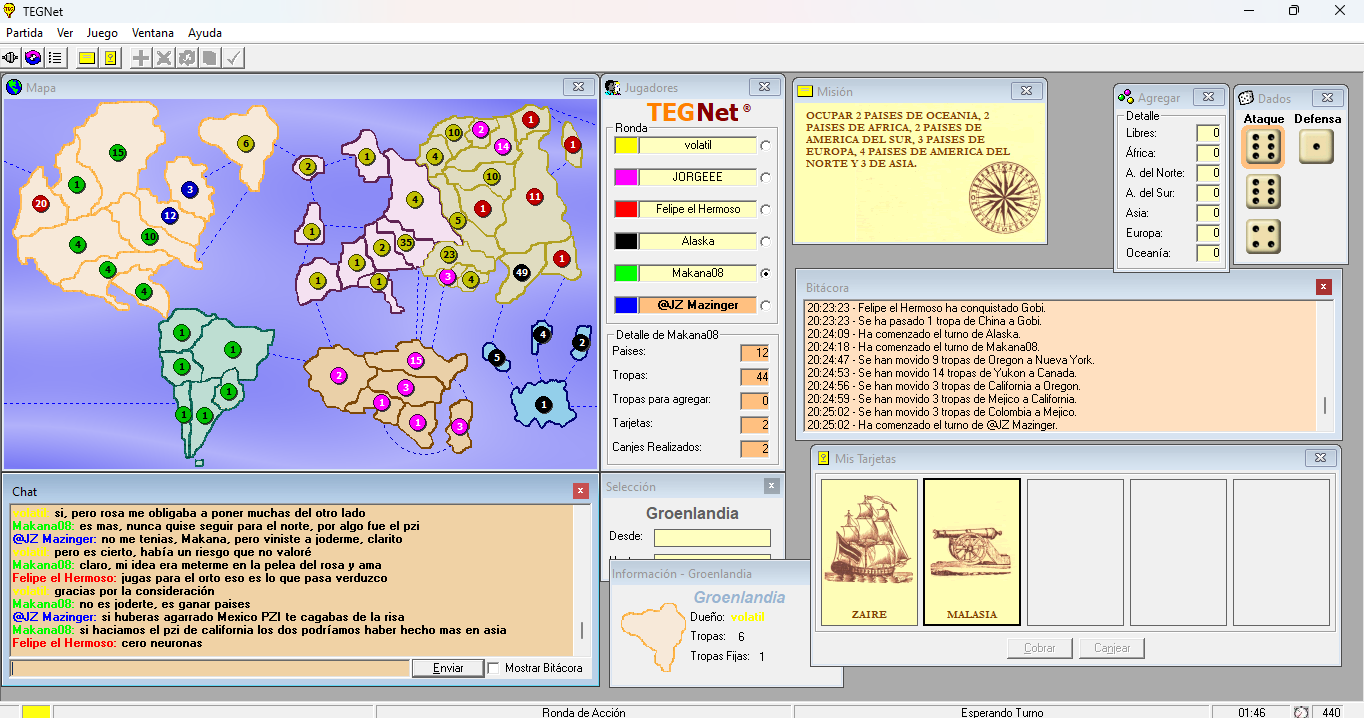Click the greyed X toolbar icon

click(164, 58)
